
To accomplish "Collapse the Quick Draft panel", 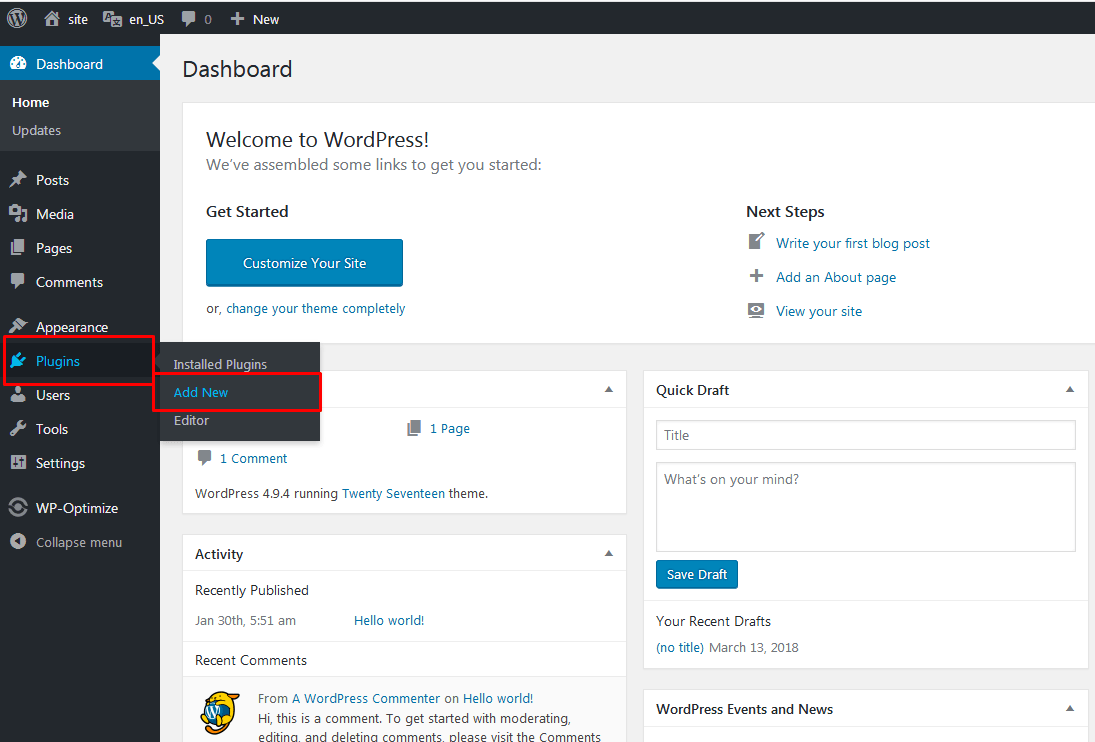I will [x=1070, y=389].
